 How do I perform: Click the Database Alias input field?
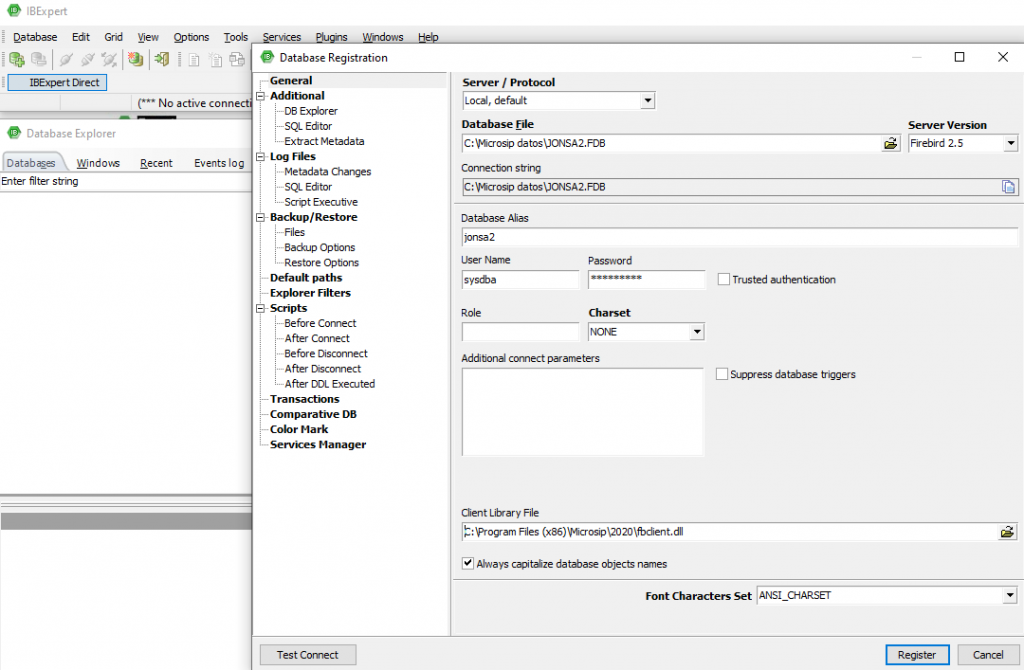(x=739, y=238)
